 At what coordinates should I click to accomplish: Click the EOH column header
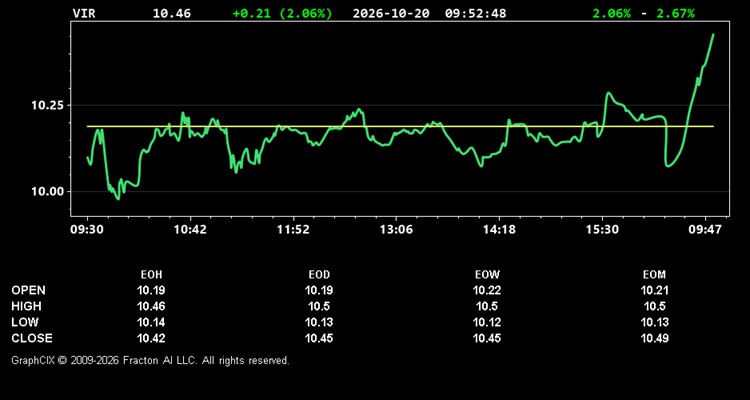(151, 275)
